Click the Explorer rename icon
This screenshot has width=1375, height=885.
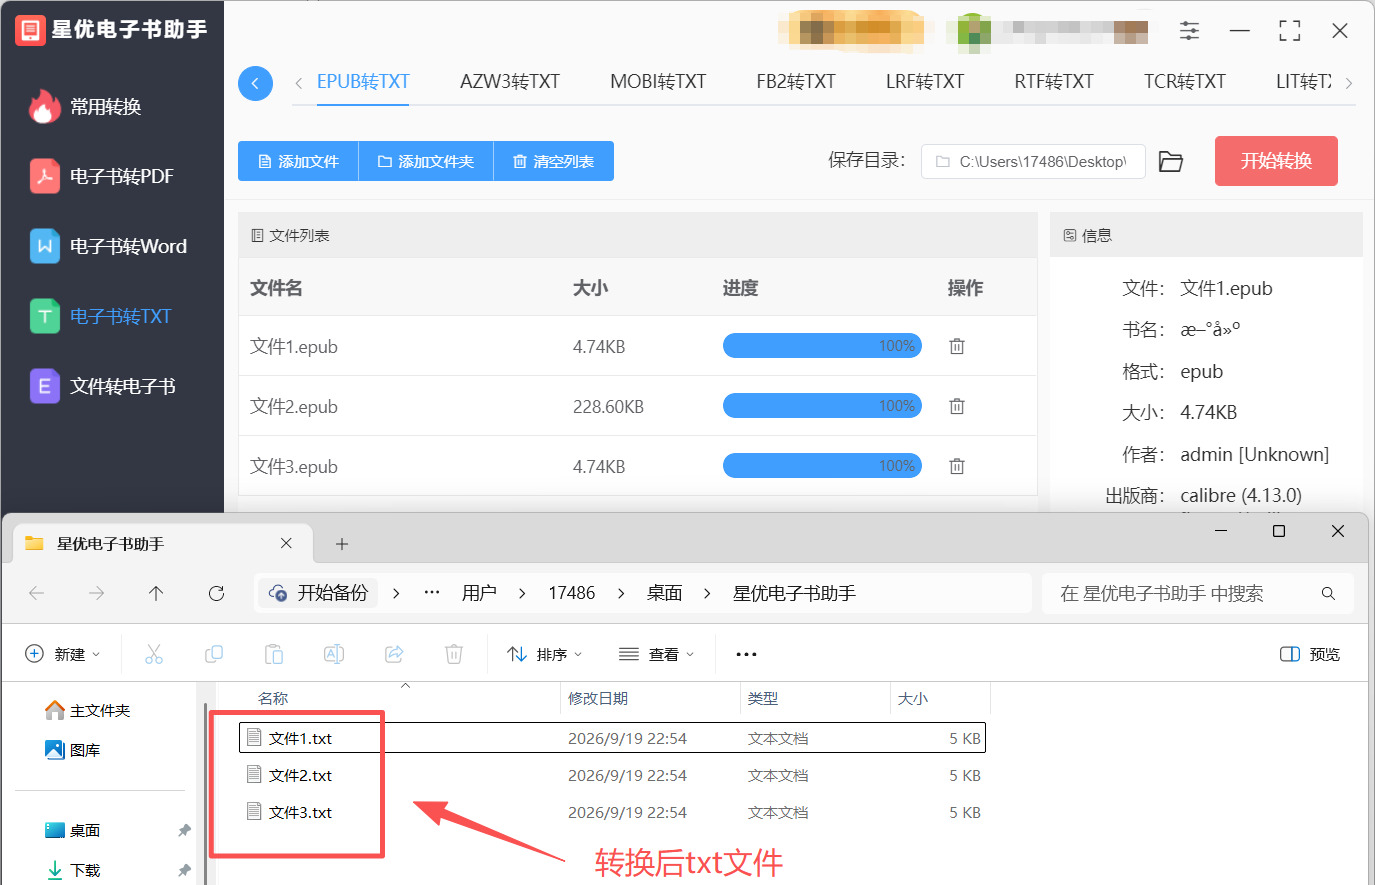coord(334,654)
